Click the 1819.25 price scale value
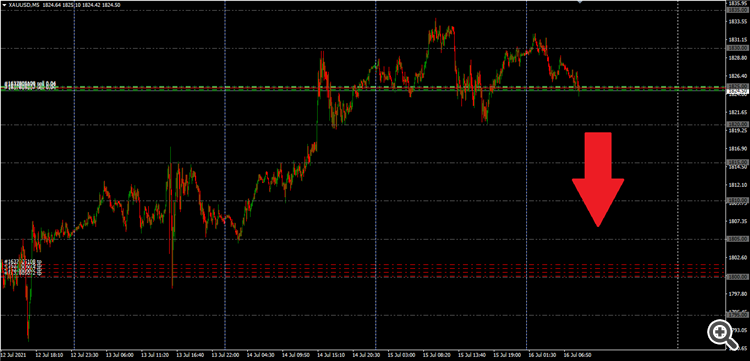The width and height of the screenshot is (750, 361). [x=737, y=131]
